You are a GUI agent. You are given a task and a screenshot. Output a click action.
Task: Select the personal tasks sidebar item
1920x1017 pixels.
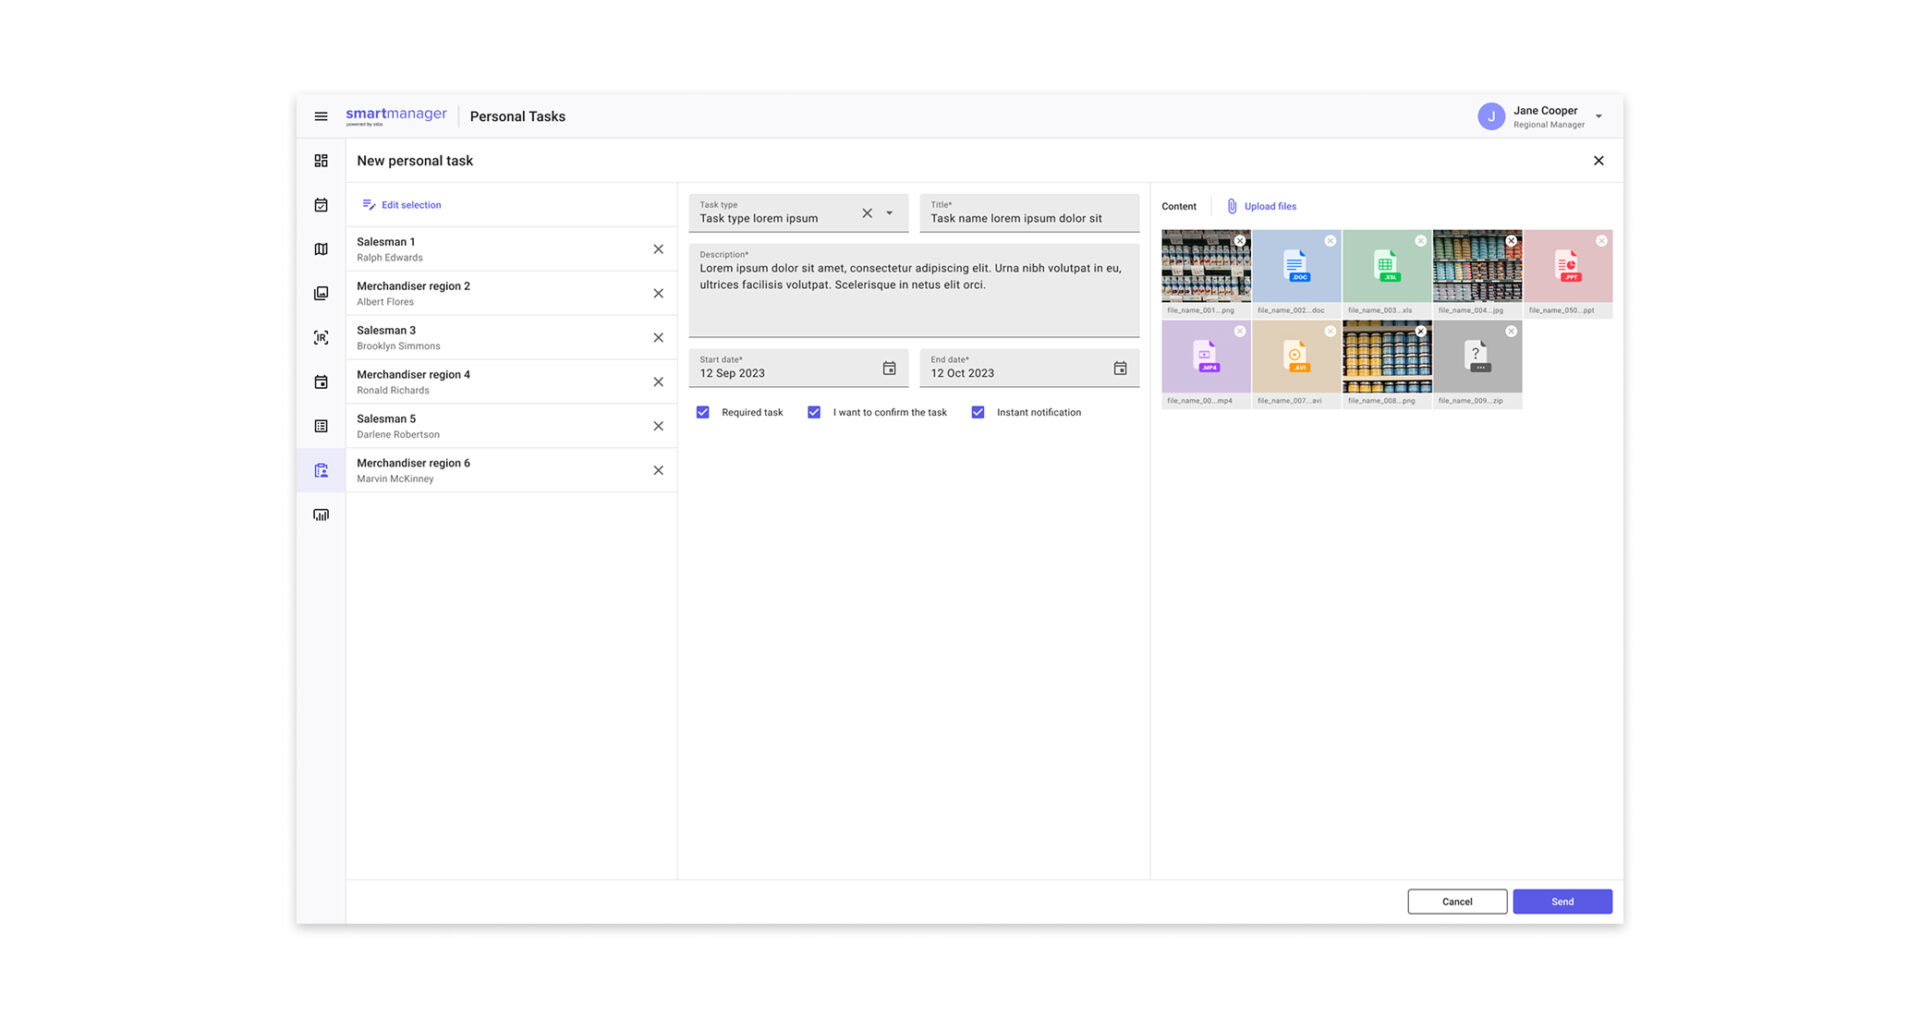[x=321, y=470]
